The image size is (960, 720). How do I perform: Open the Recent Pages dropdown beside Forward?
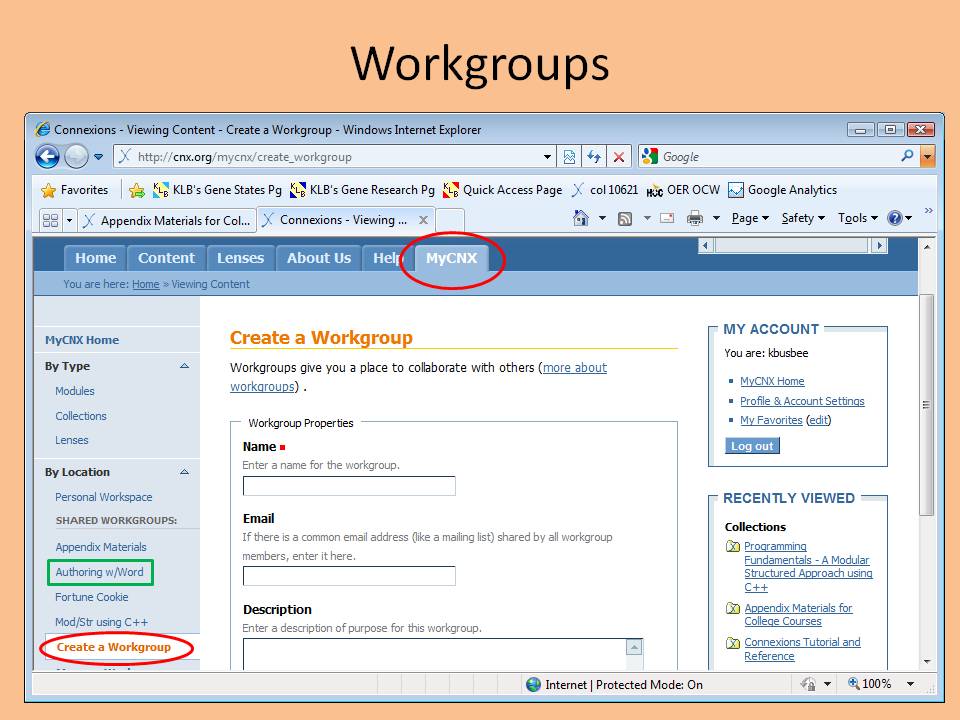click(99, 157)
